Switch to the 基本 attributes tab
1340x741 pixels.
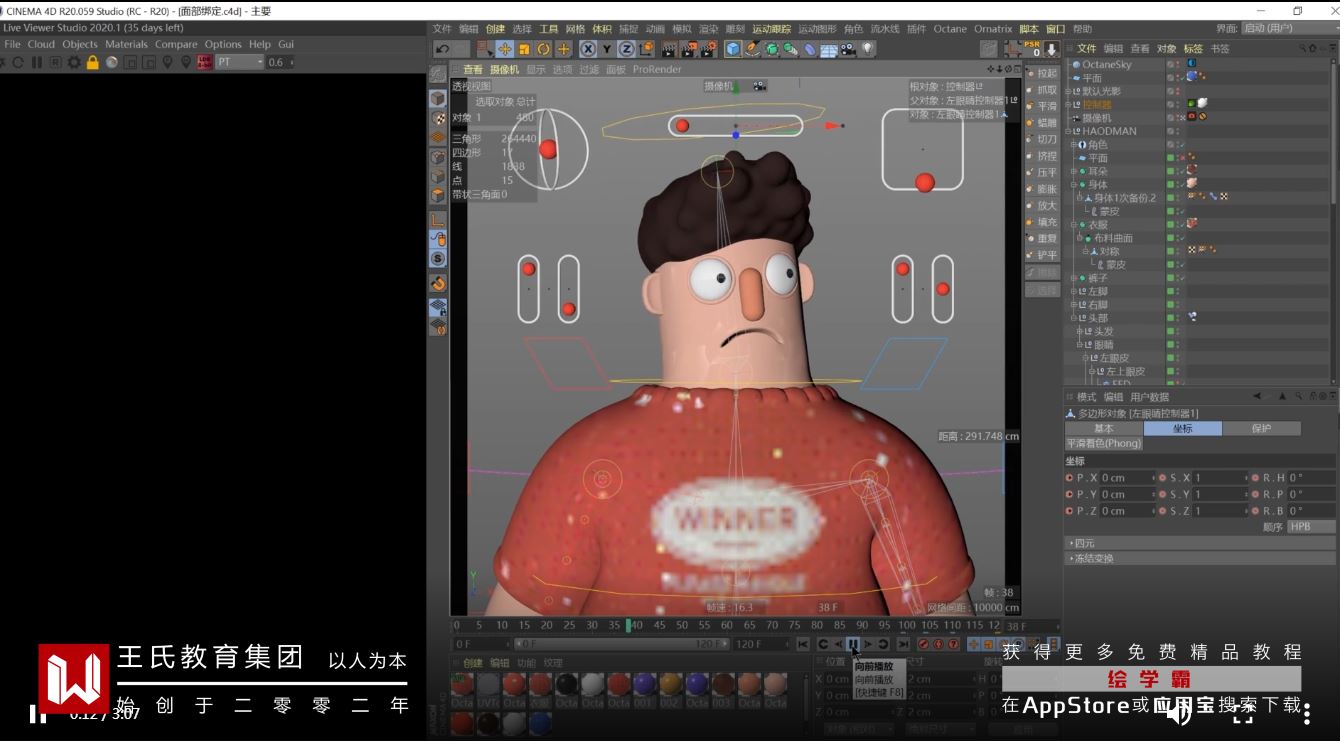point(1103,428)
